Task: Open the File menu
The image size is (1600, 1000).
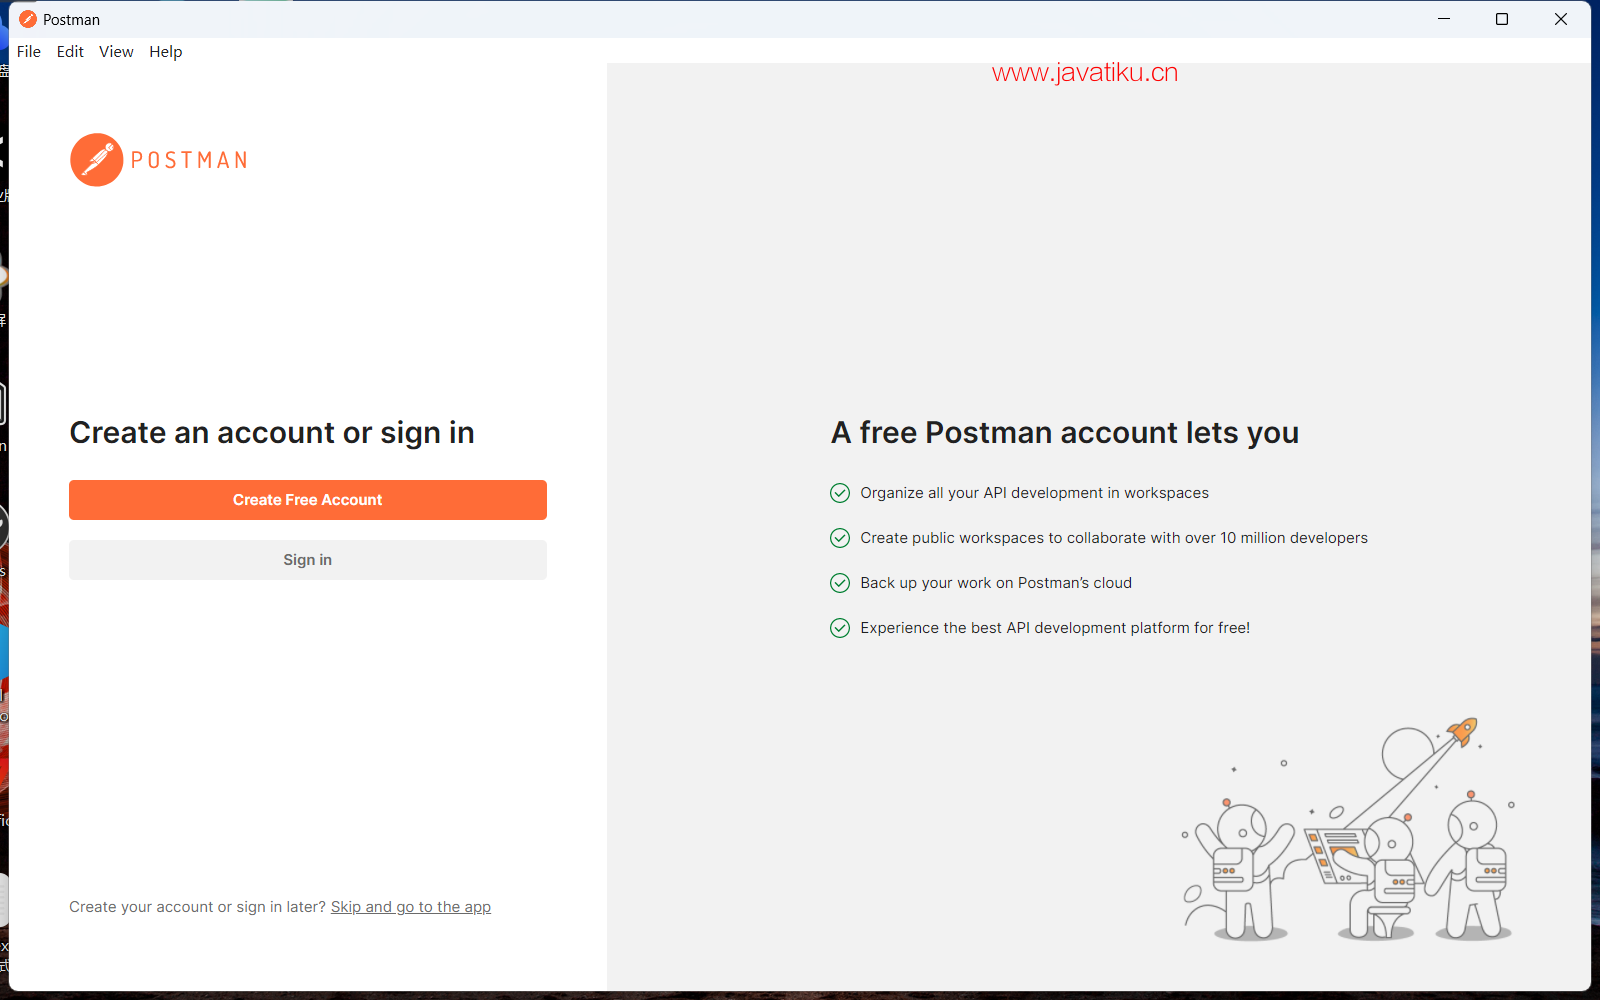Action: click(29, 52)
